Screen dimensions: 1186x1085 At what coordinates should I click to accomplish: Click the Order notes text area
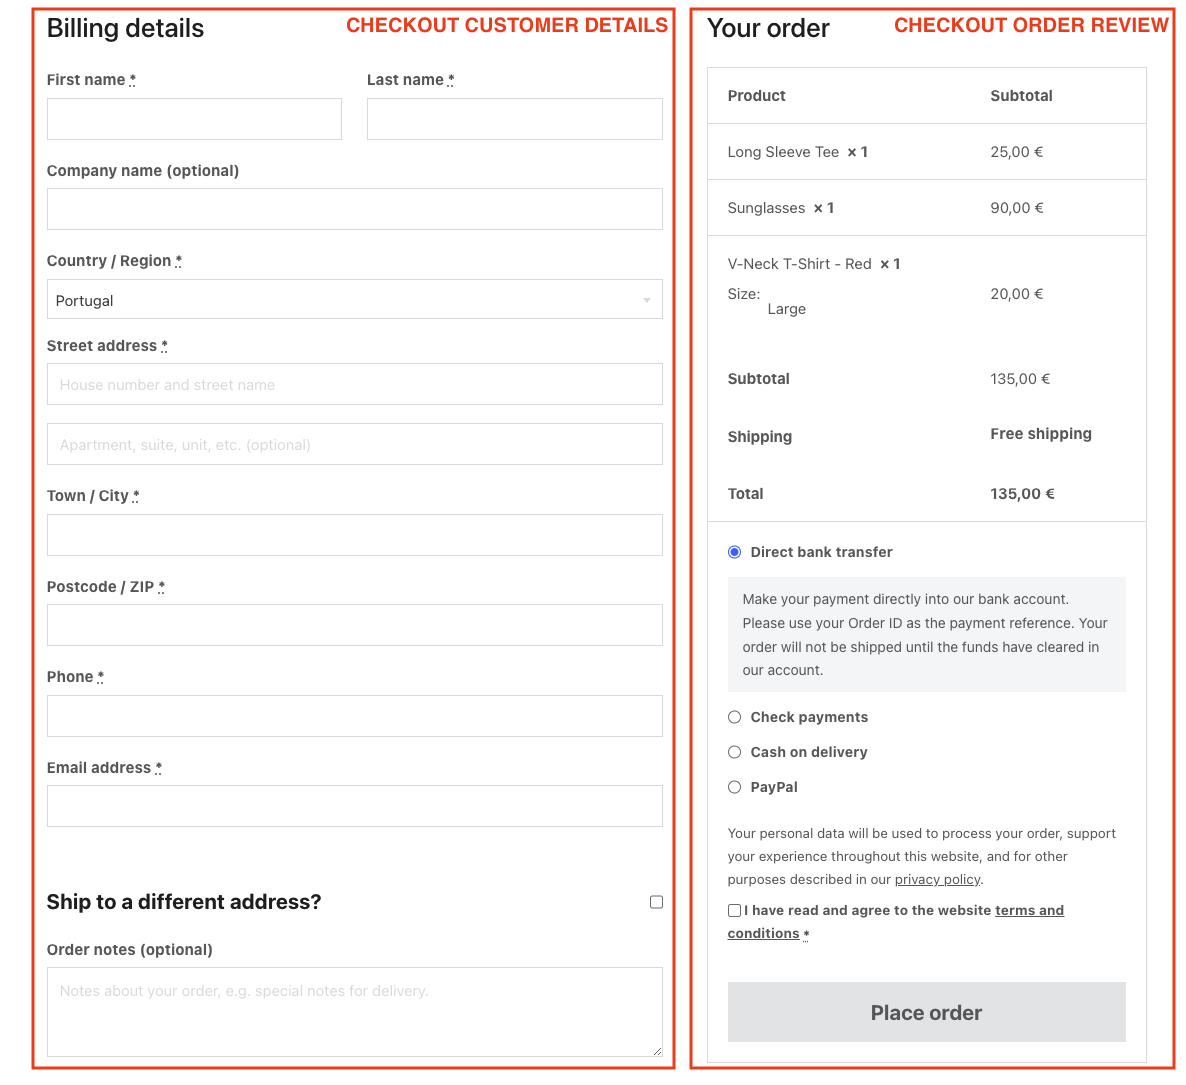click(x=354, y=1011)
